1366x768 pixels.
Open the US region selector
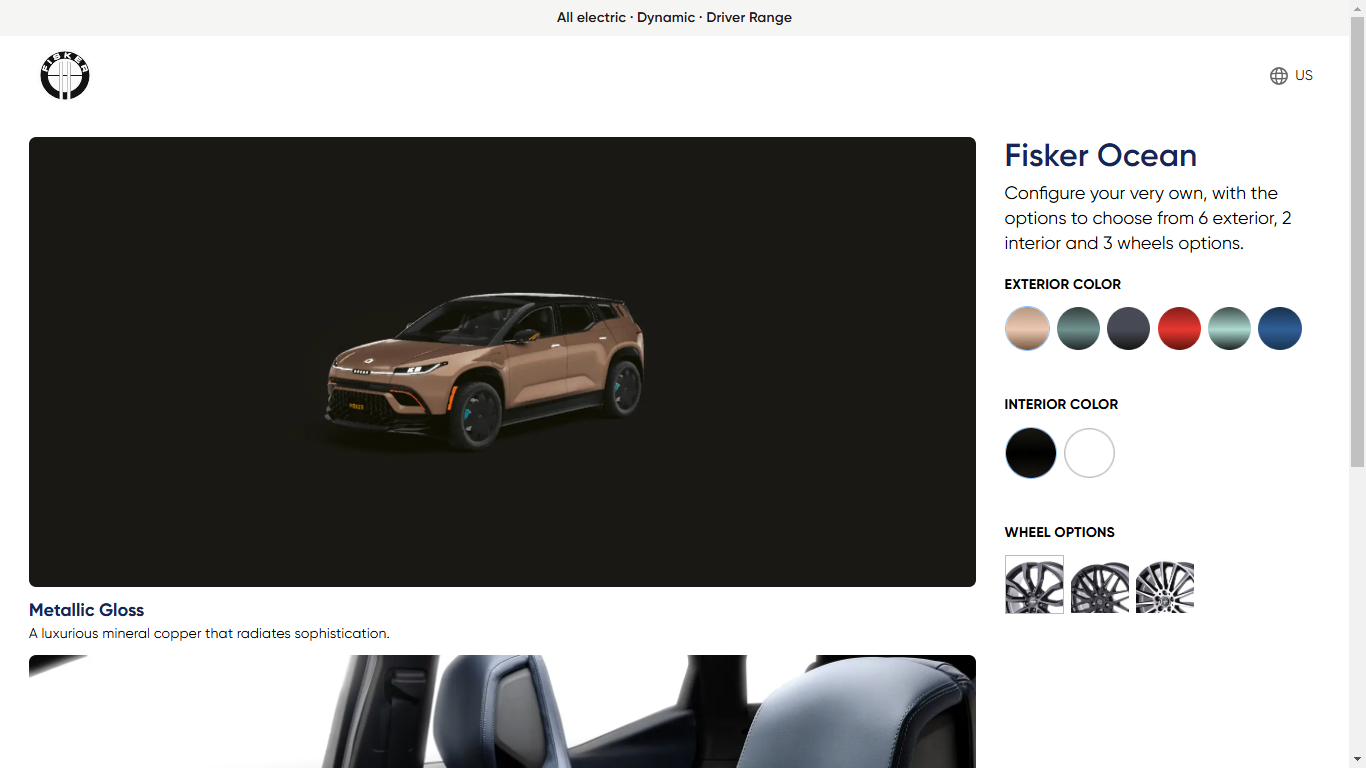click(1291, 76)
